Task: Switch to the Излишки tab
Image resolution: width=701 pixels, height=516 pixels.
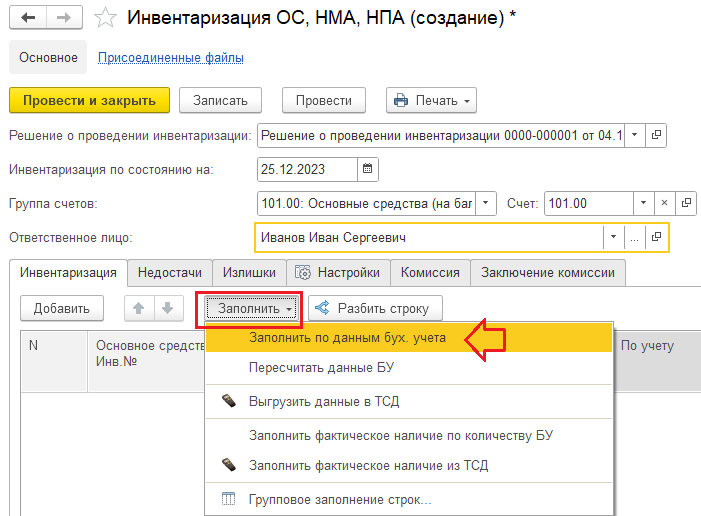Action: click(x=249, y=273)
